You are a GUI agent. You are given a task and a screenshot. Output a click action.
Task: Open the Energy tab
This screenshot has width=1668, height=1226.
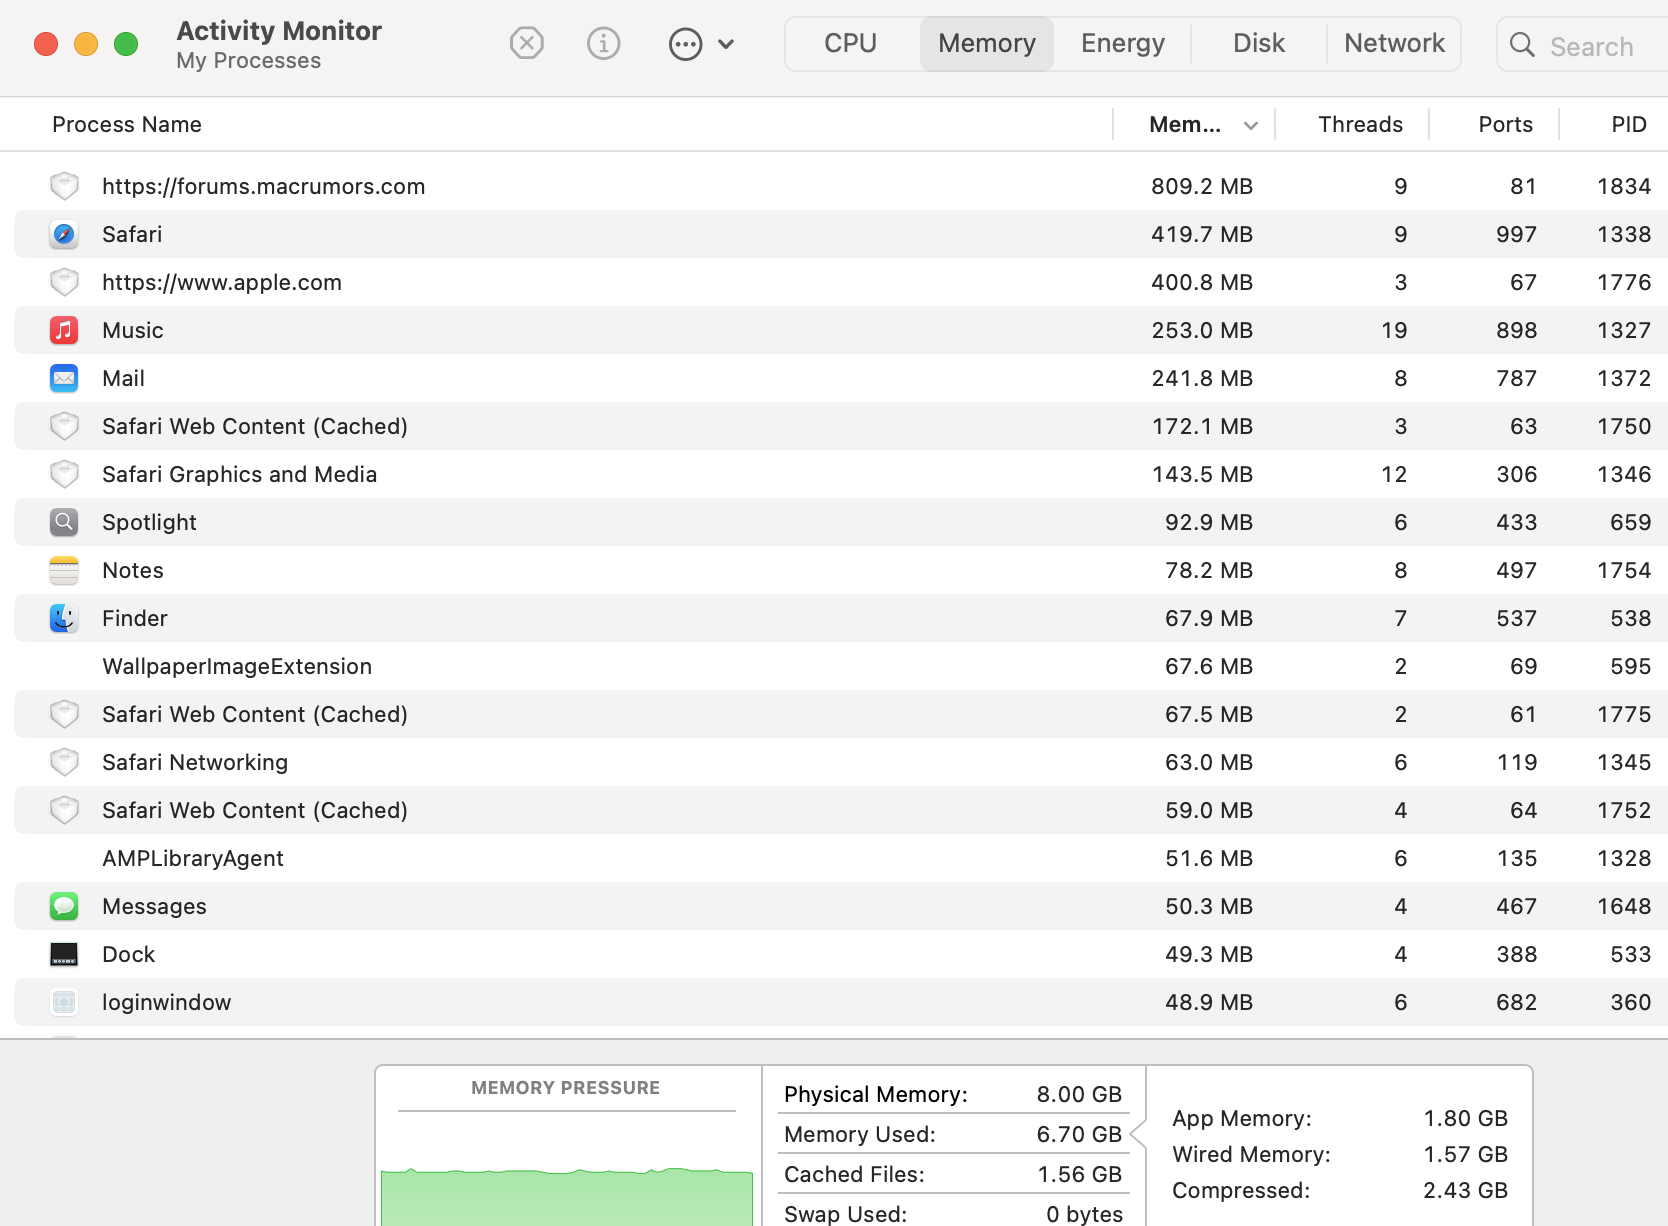click(1122, 43)
